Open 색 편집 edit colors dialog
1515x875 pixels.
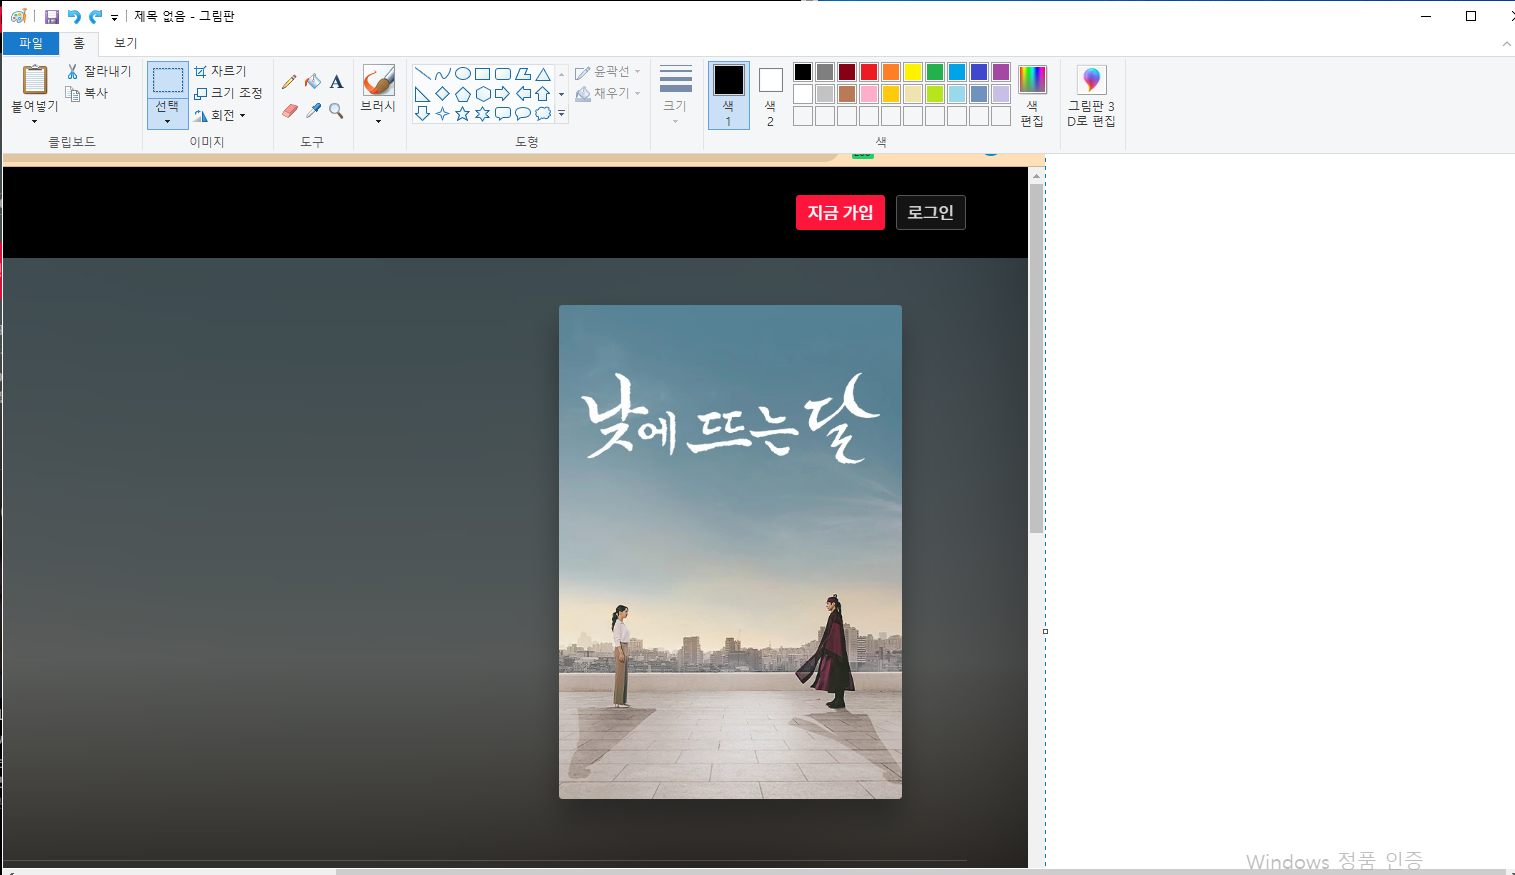click(1032, 95)
